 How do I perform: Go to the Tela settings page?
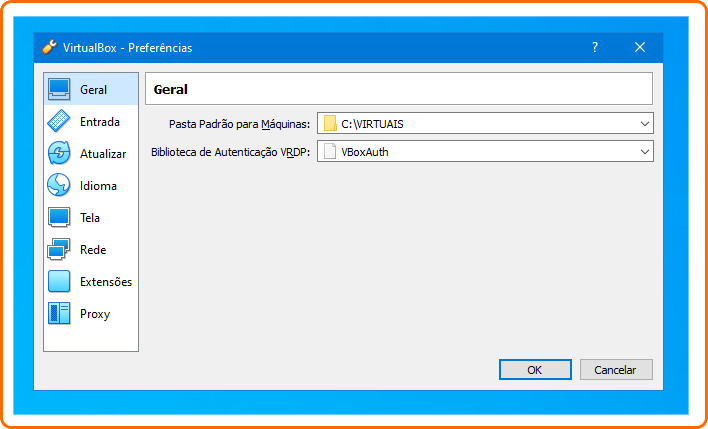(90, 218)
